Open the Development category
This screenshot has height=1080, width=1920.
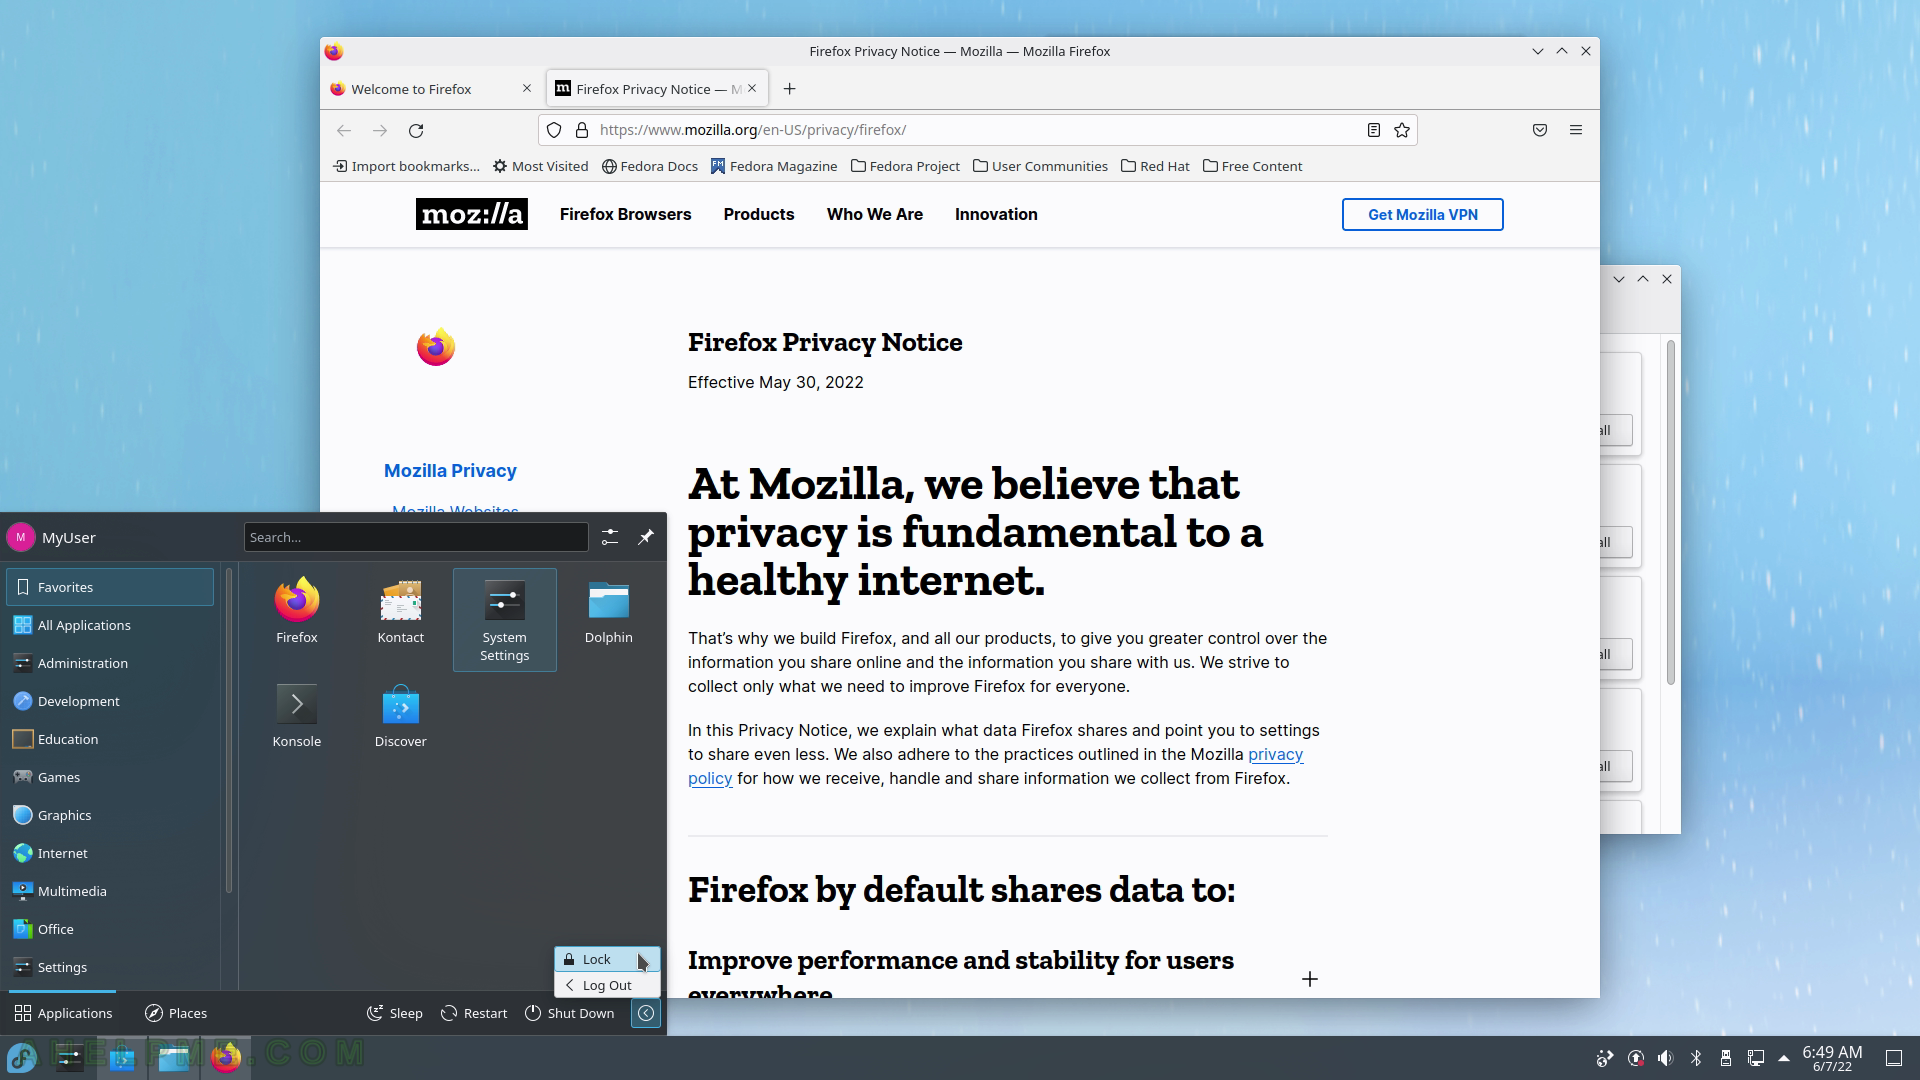pos(110,701)
